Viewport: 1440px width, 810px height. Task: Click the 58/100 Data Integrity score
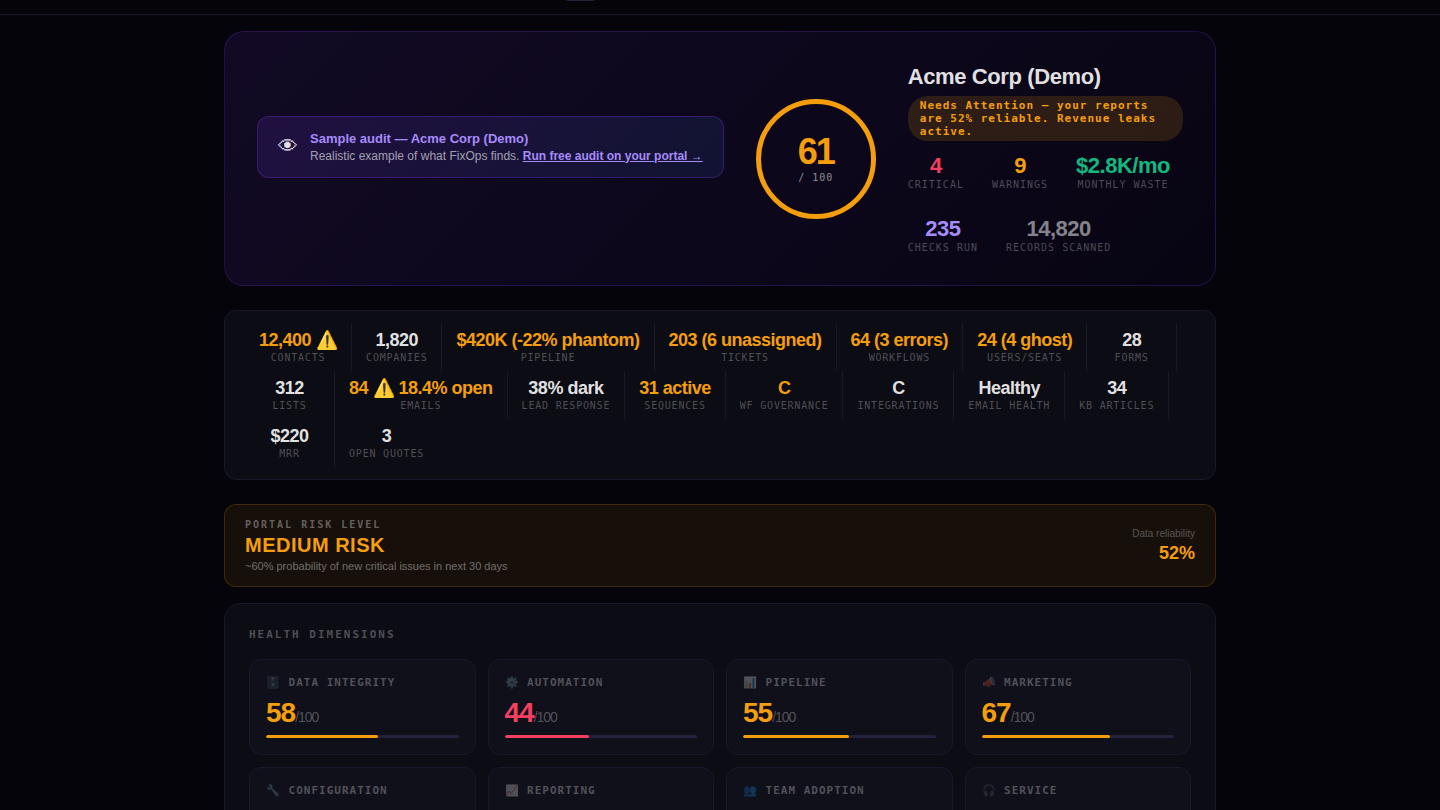tap(292, 713)
